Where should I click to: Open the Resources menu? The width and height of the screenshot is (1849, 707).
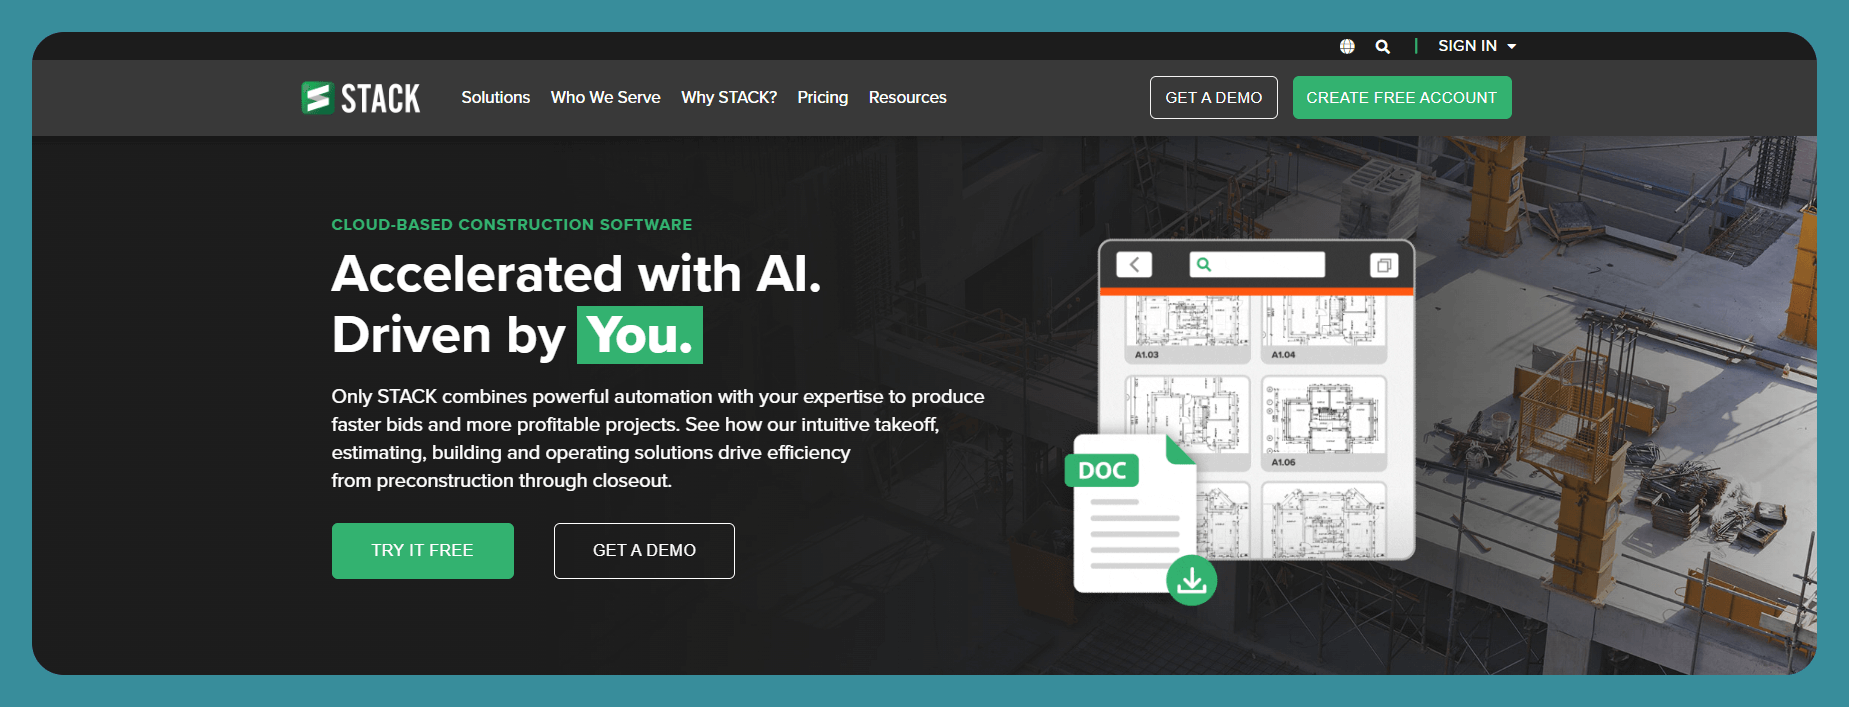(x=907, y=97)
